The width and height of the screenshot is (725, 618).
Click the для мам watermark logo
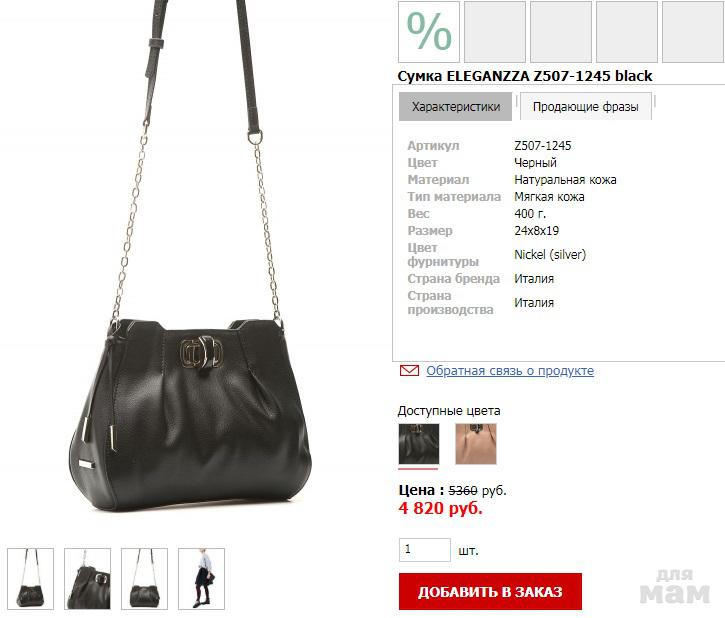coord(675,586)
